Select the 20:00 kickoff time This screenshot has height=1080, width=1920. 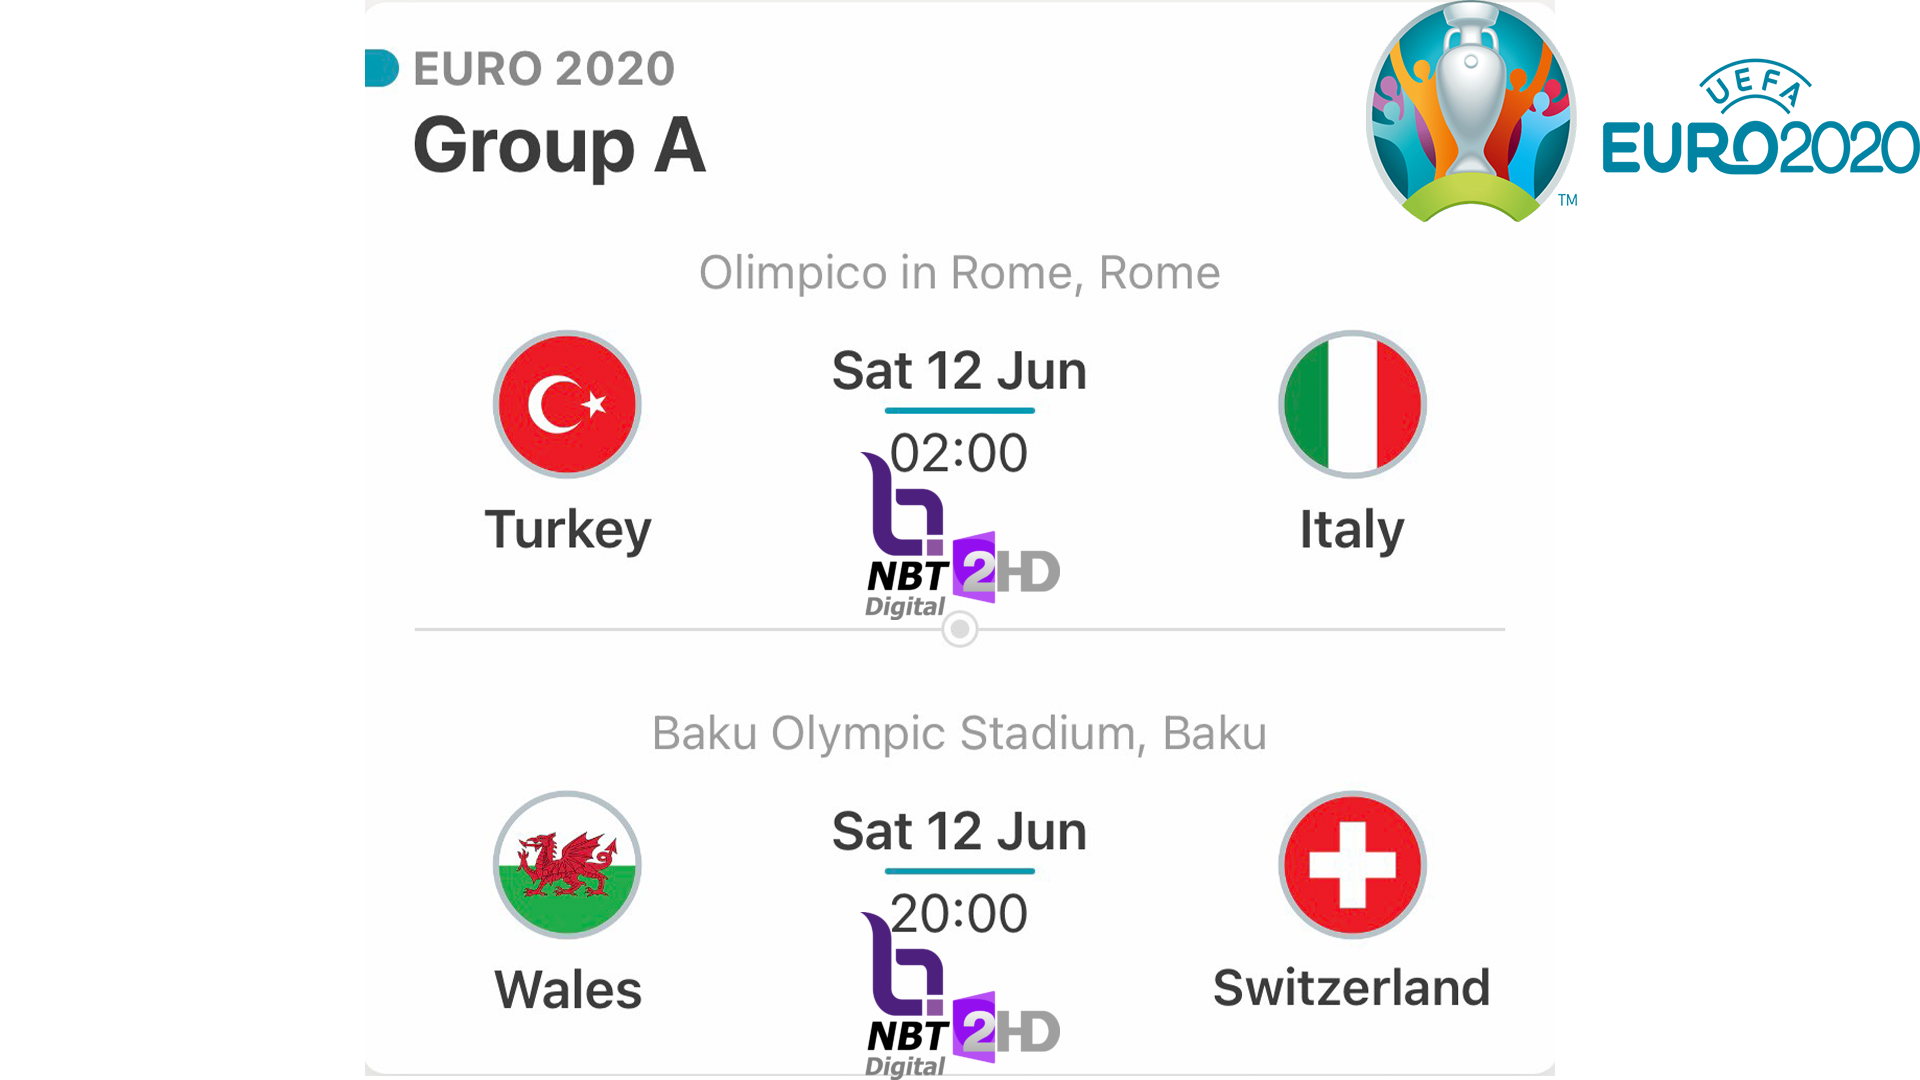959,913
